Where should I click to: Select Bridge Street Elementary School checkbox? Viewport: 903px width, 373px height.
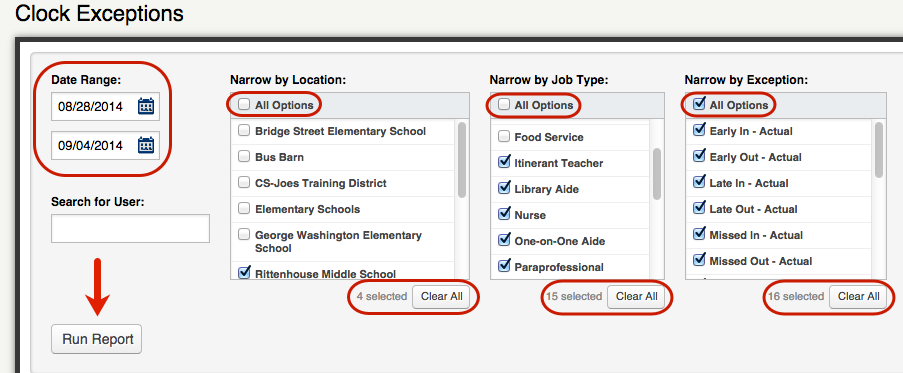coord(244,131)
